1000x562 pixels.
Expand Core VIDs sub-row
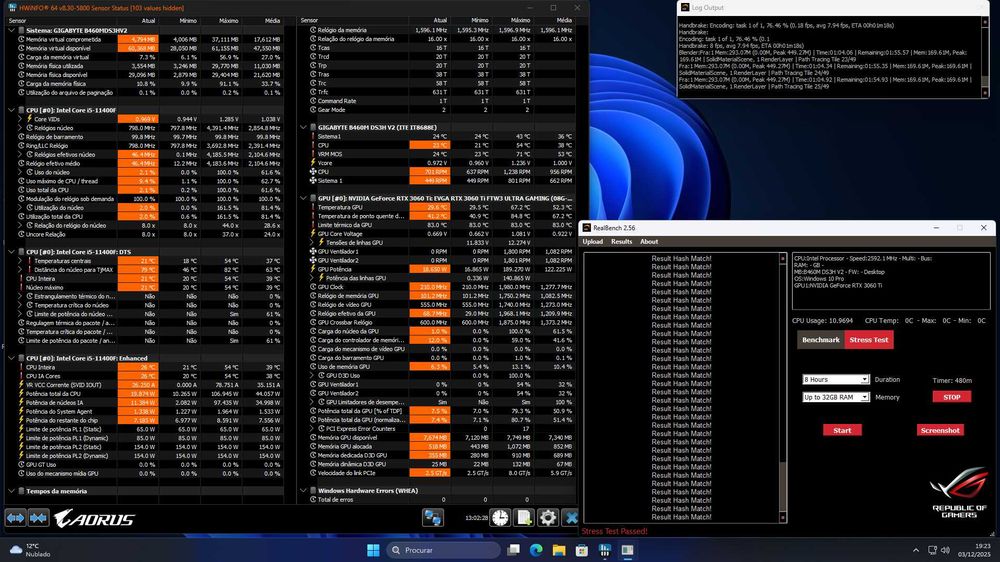20,119
